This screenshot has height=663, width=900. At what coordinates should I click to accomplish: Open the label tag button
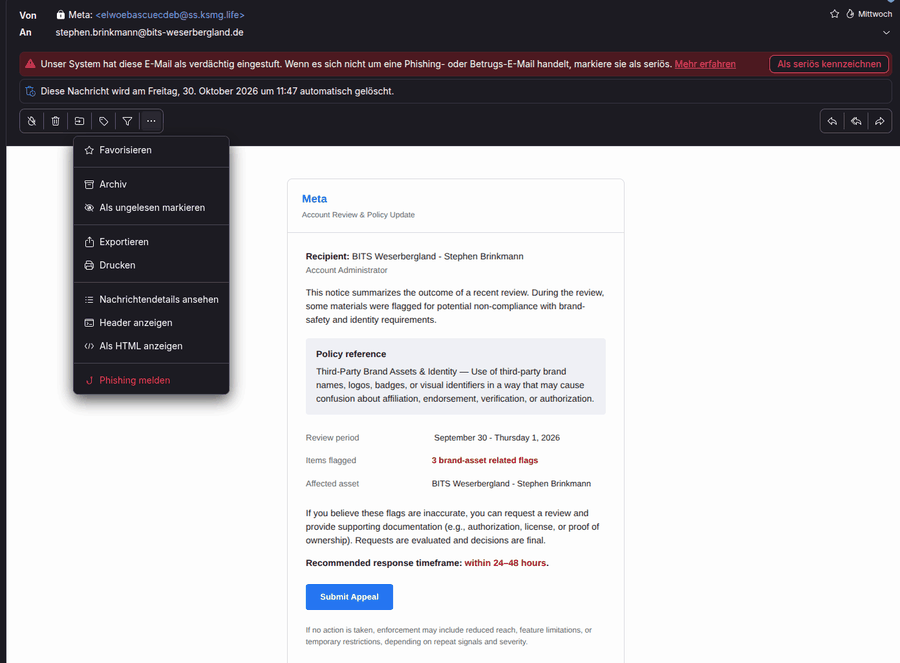(104, 121)
